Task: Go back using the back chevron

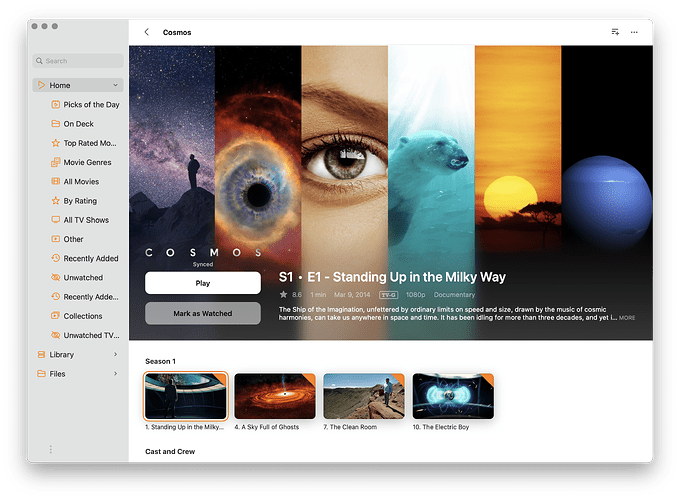Action: click(147, 32)
